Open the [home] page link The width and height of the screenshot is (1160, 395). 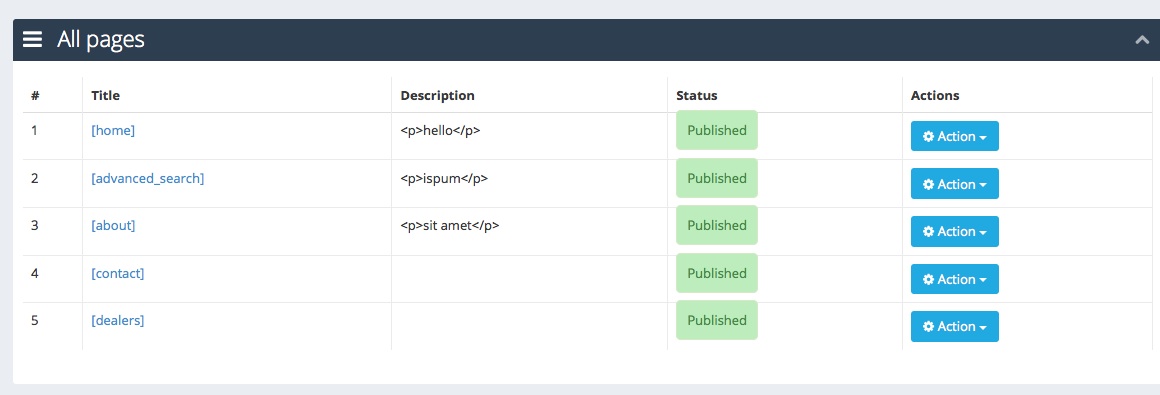[x=113, y=130]
